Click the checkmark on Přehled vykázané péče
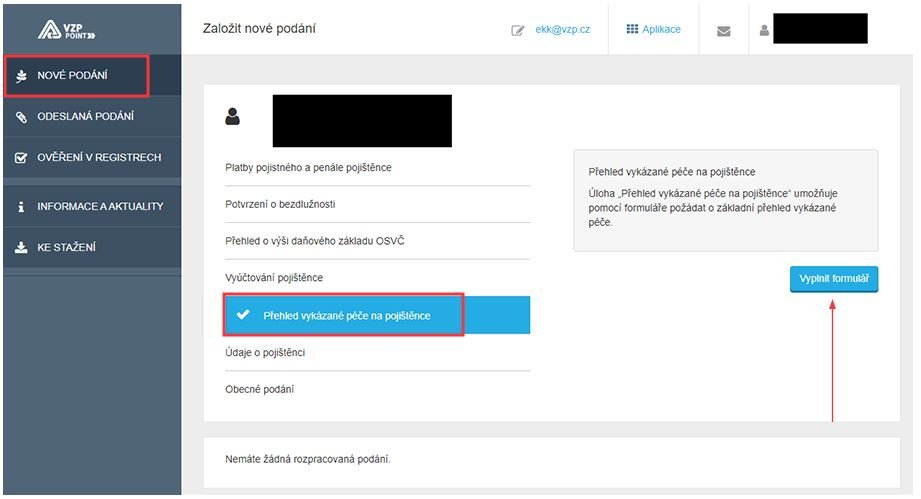Image resolution: width=921 pixels, height=499 pixels. click(242, 315)
